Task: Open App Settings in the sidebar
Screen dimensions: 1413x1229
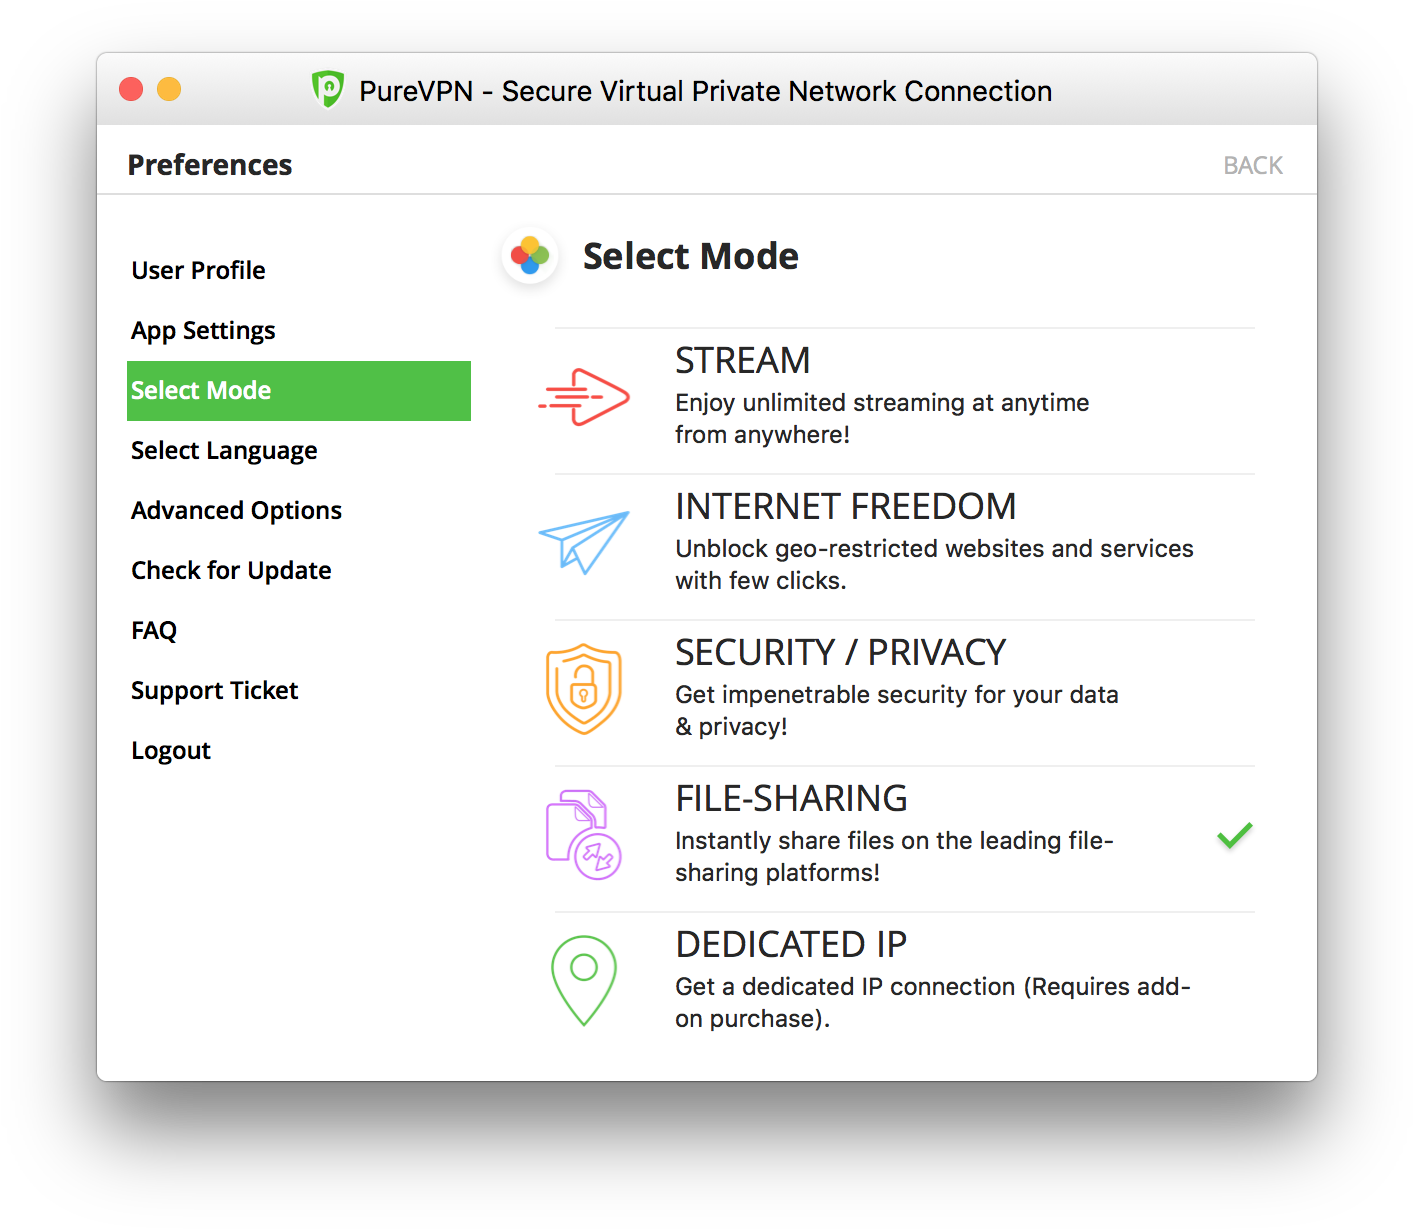Action: coord(203,331)
